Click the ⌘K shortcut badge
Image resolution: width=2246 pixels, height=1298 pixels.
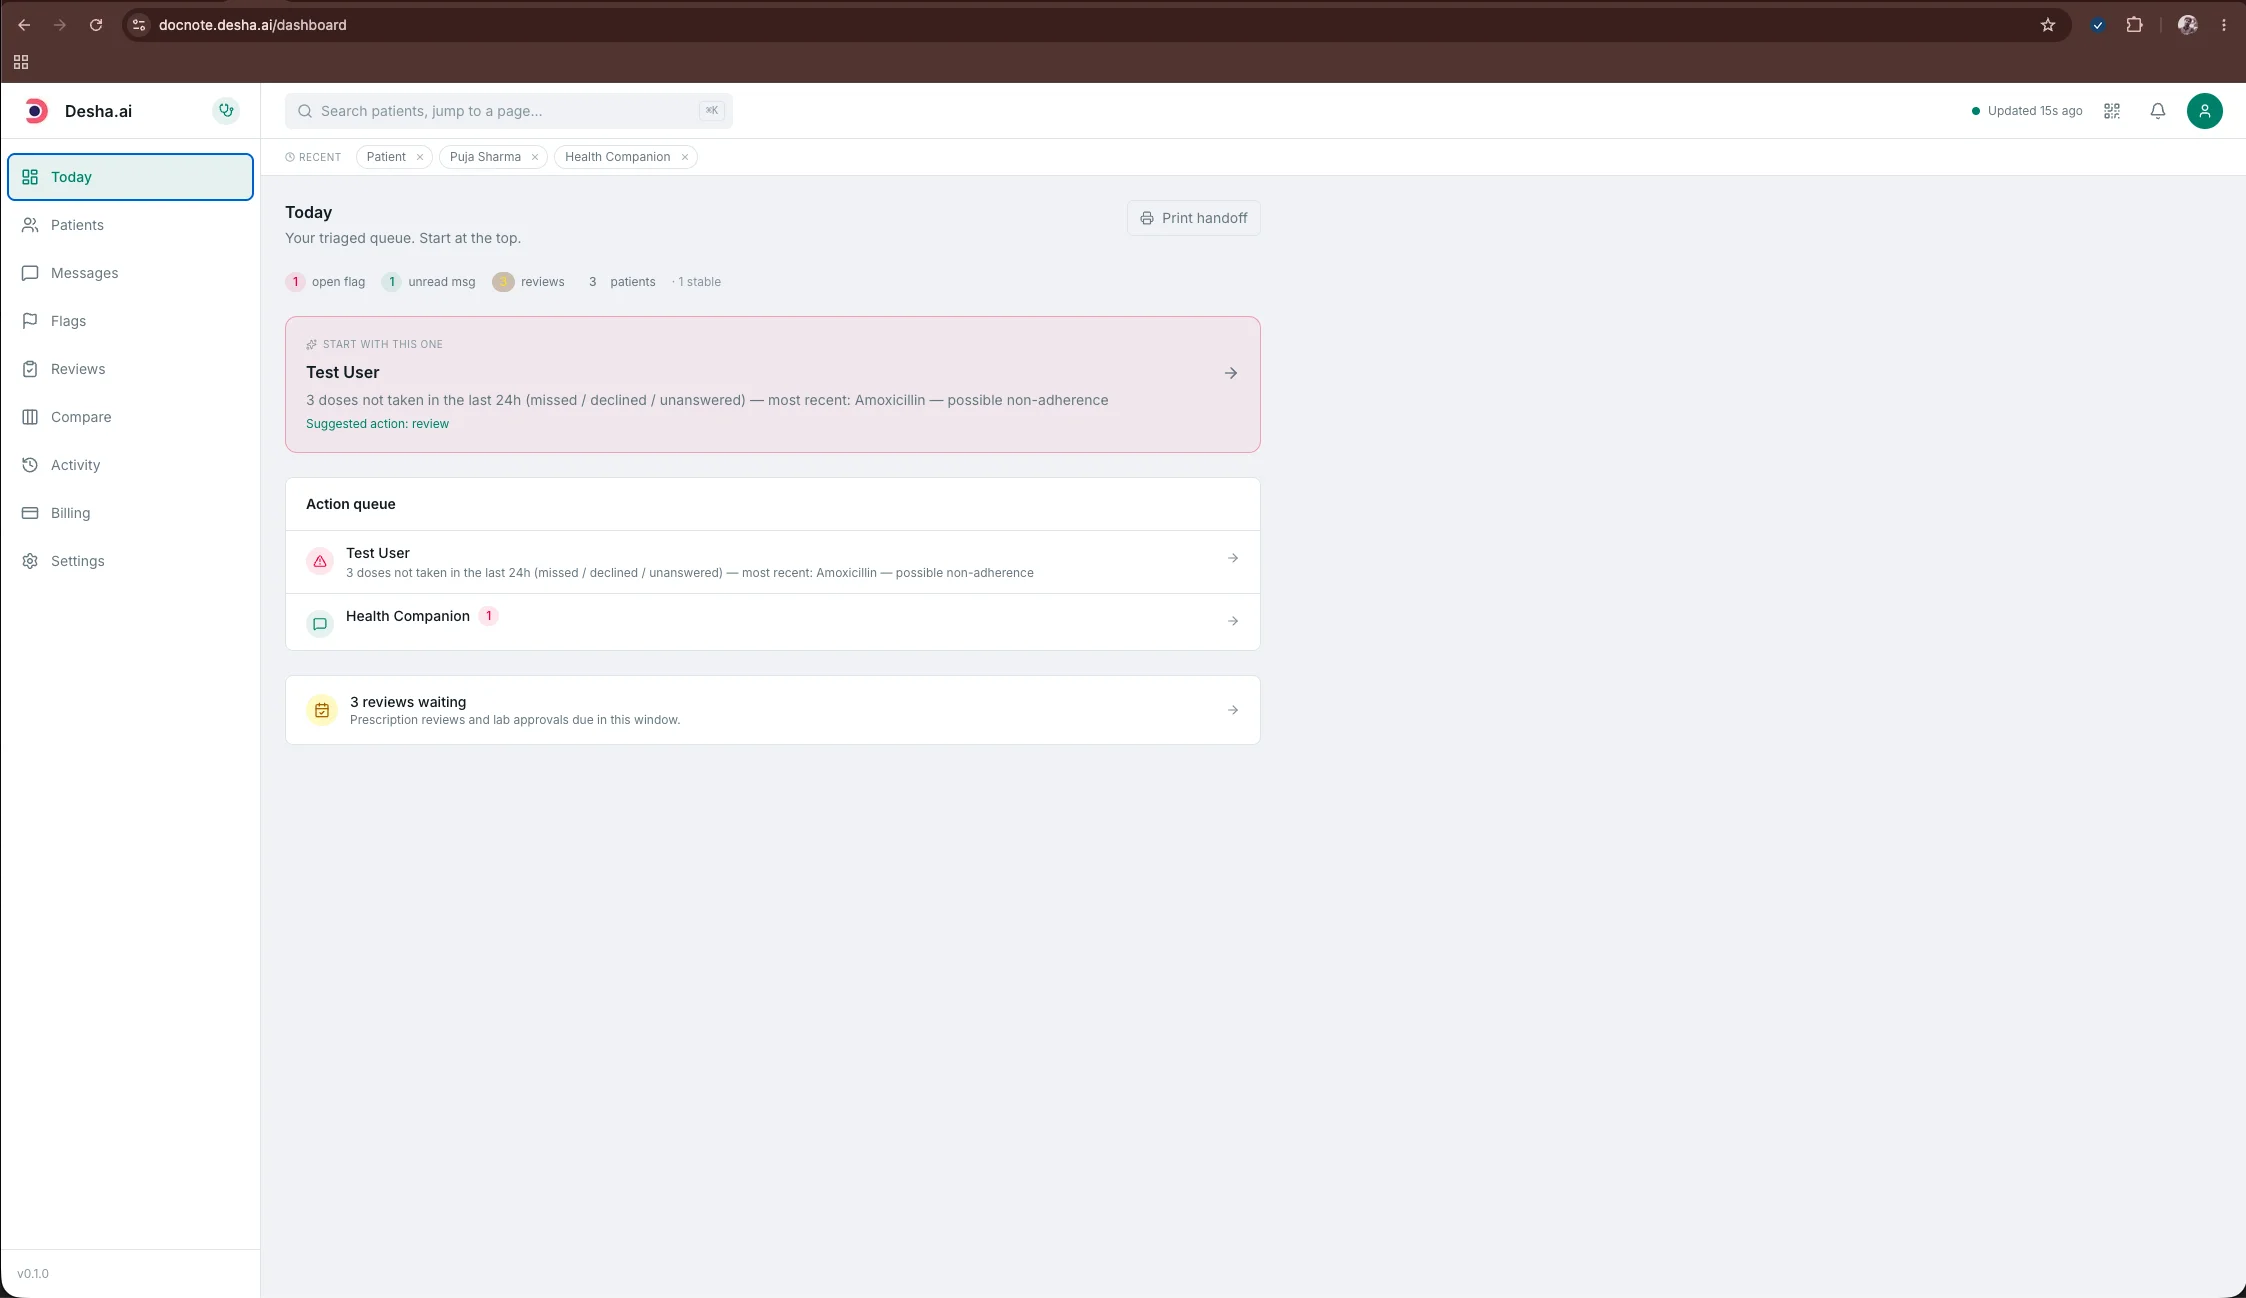coord(711,111)
